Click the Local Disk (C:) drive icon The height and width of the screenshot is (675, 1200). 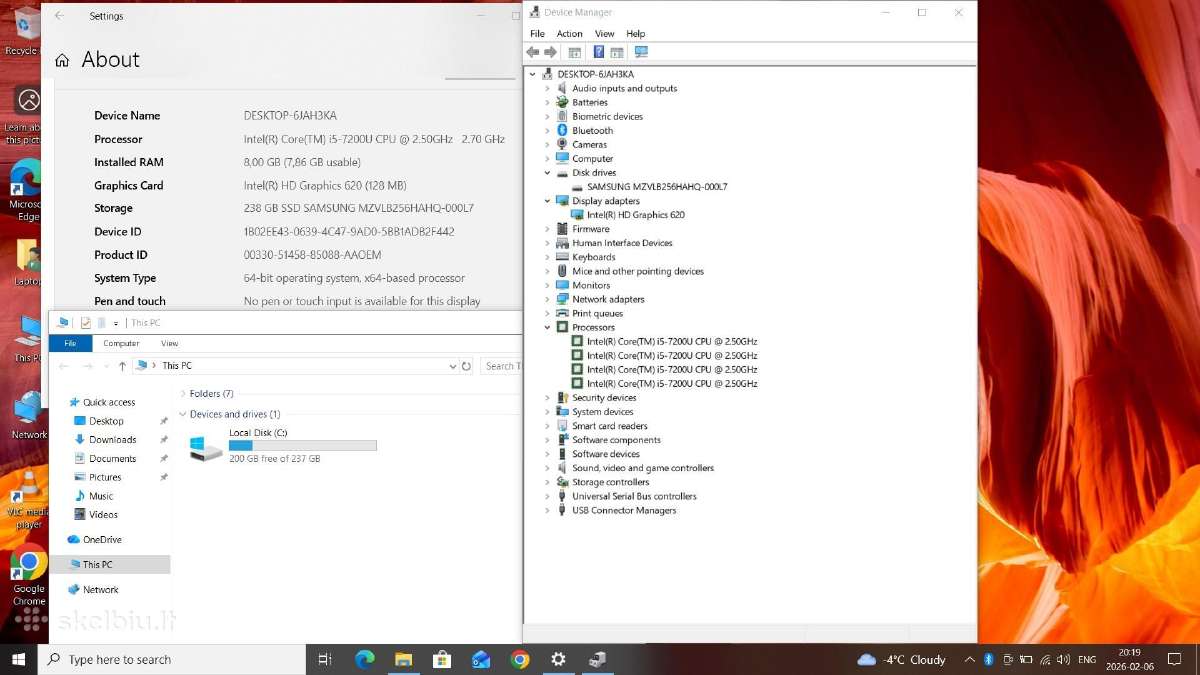(205, 447)
